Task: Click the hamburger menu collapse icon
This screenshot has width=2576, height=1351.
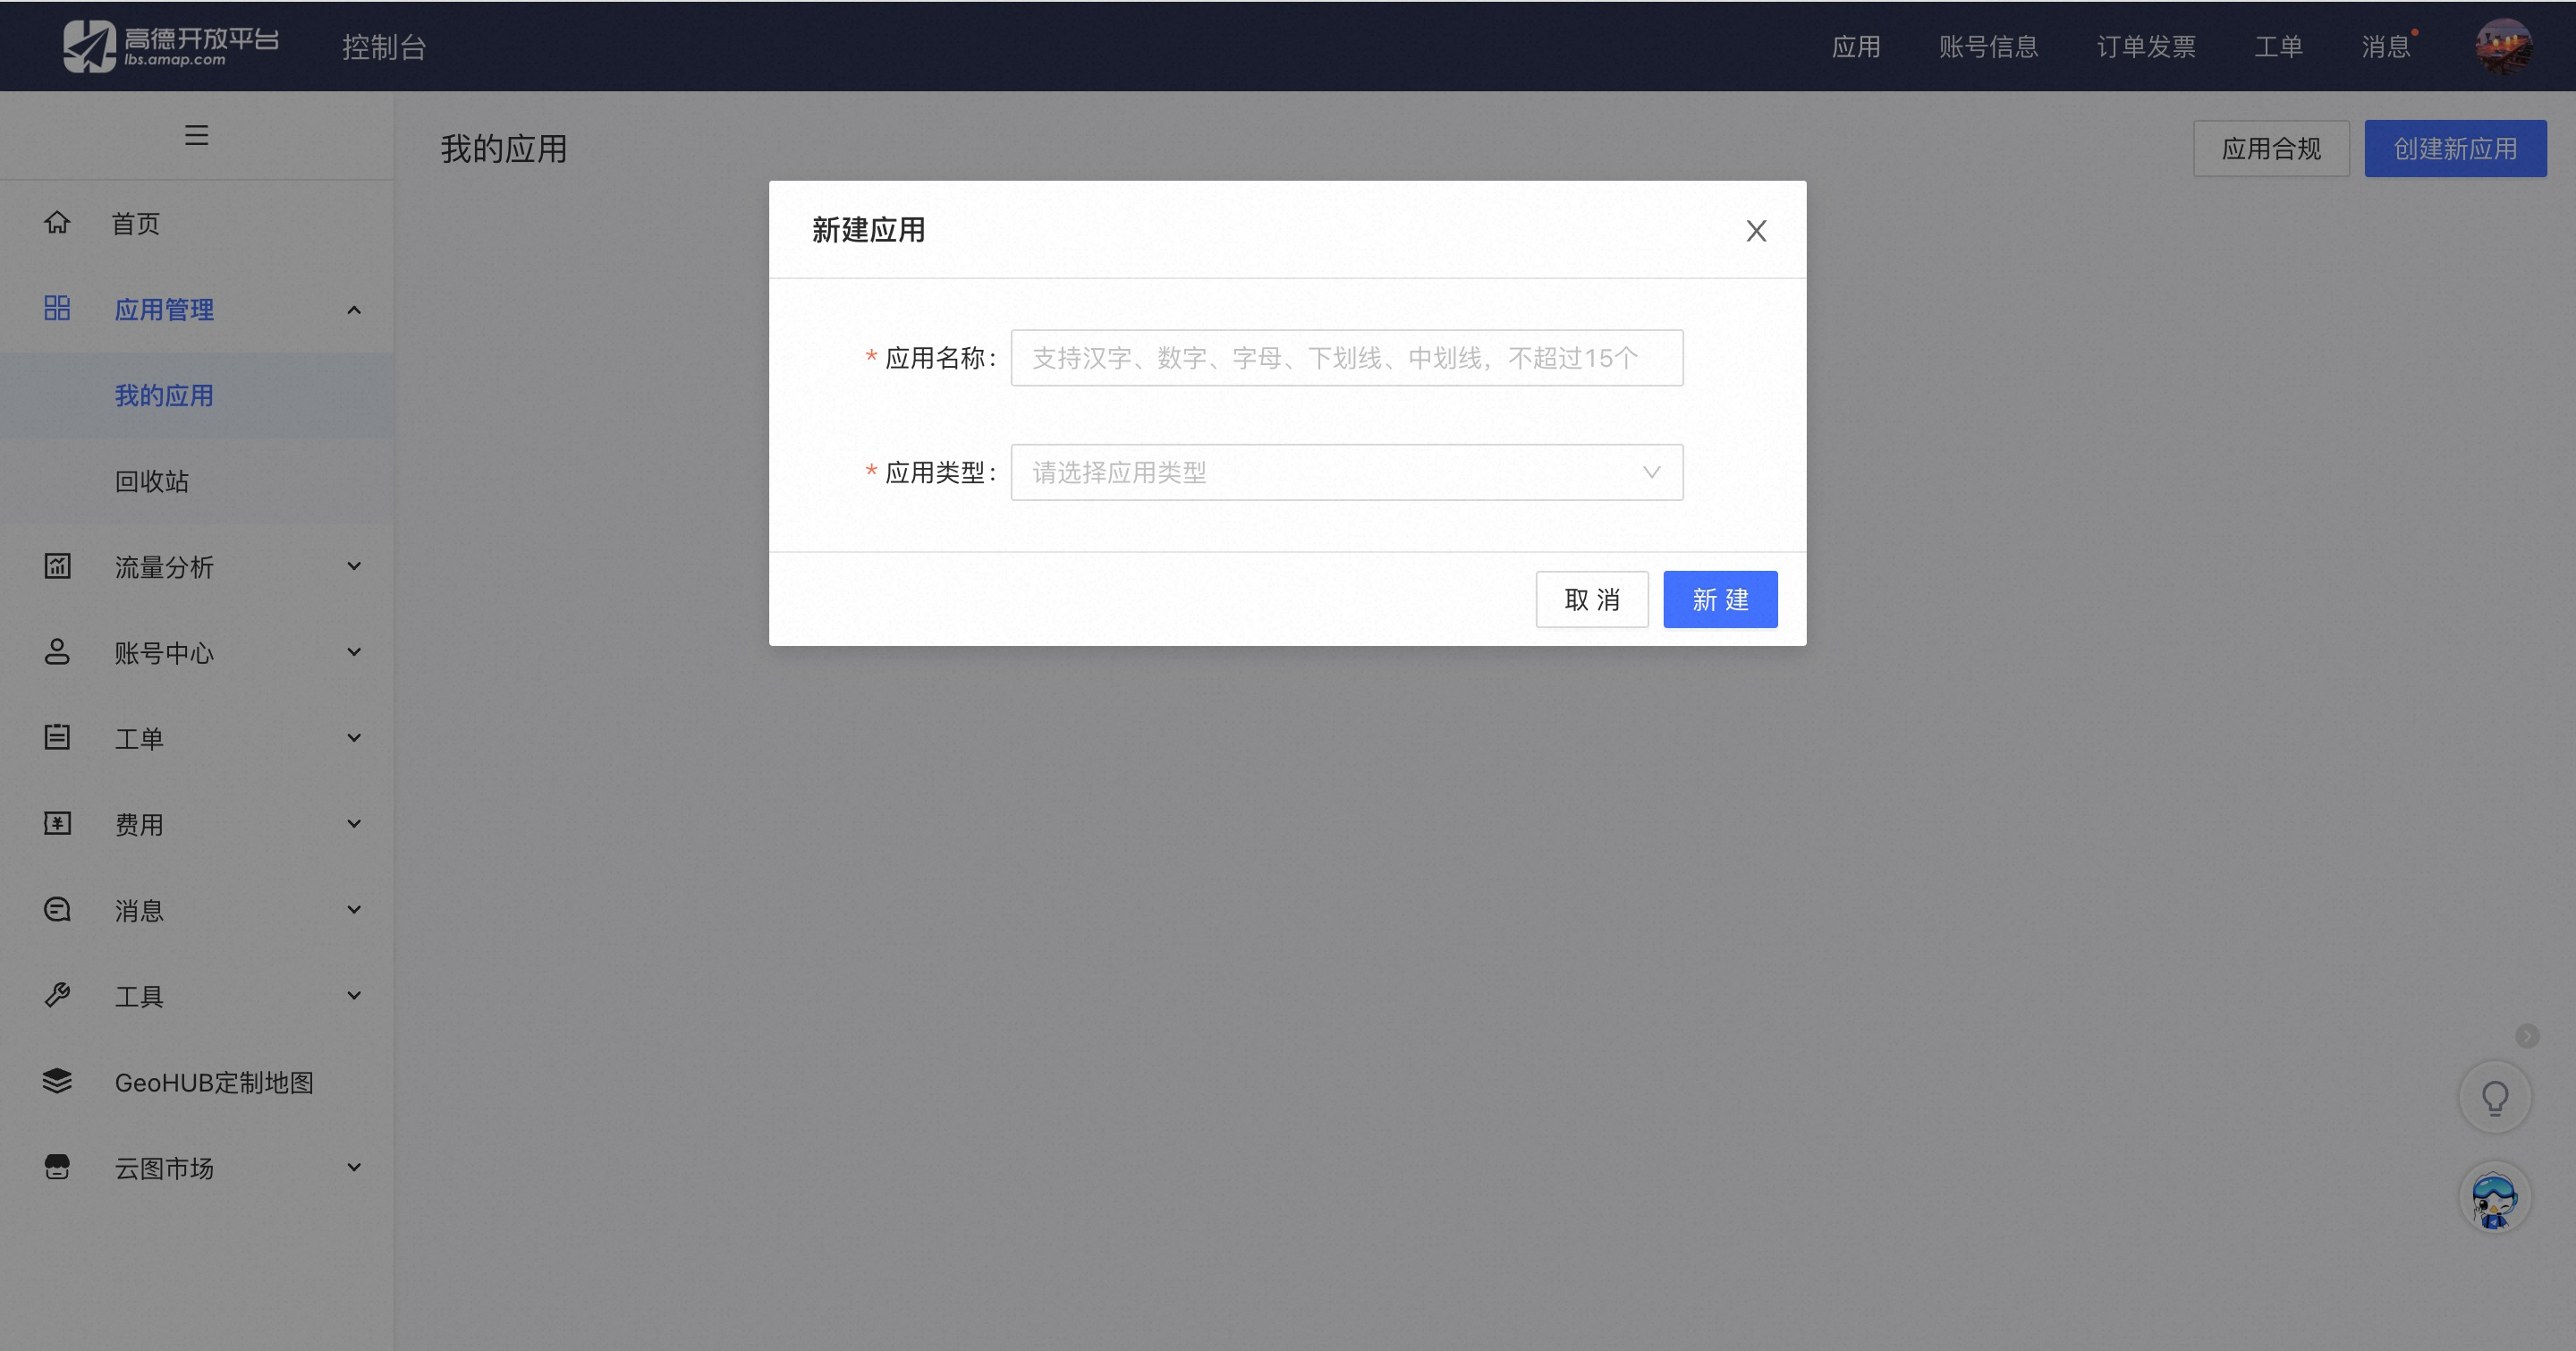Action: [x=196, y=135]
